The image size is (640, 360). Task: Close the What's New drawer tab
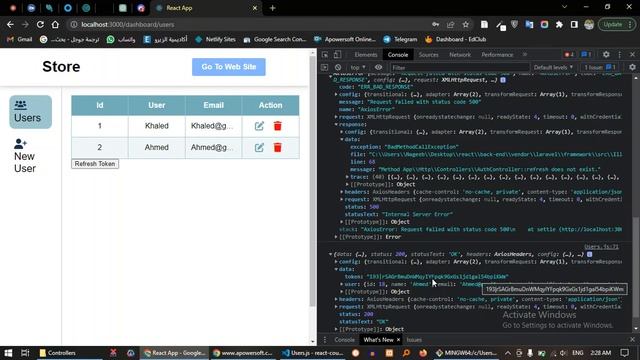pos(398,340)
